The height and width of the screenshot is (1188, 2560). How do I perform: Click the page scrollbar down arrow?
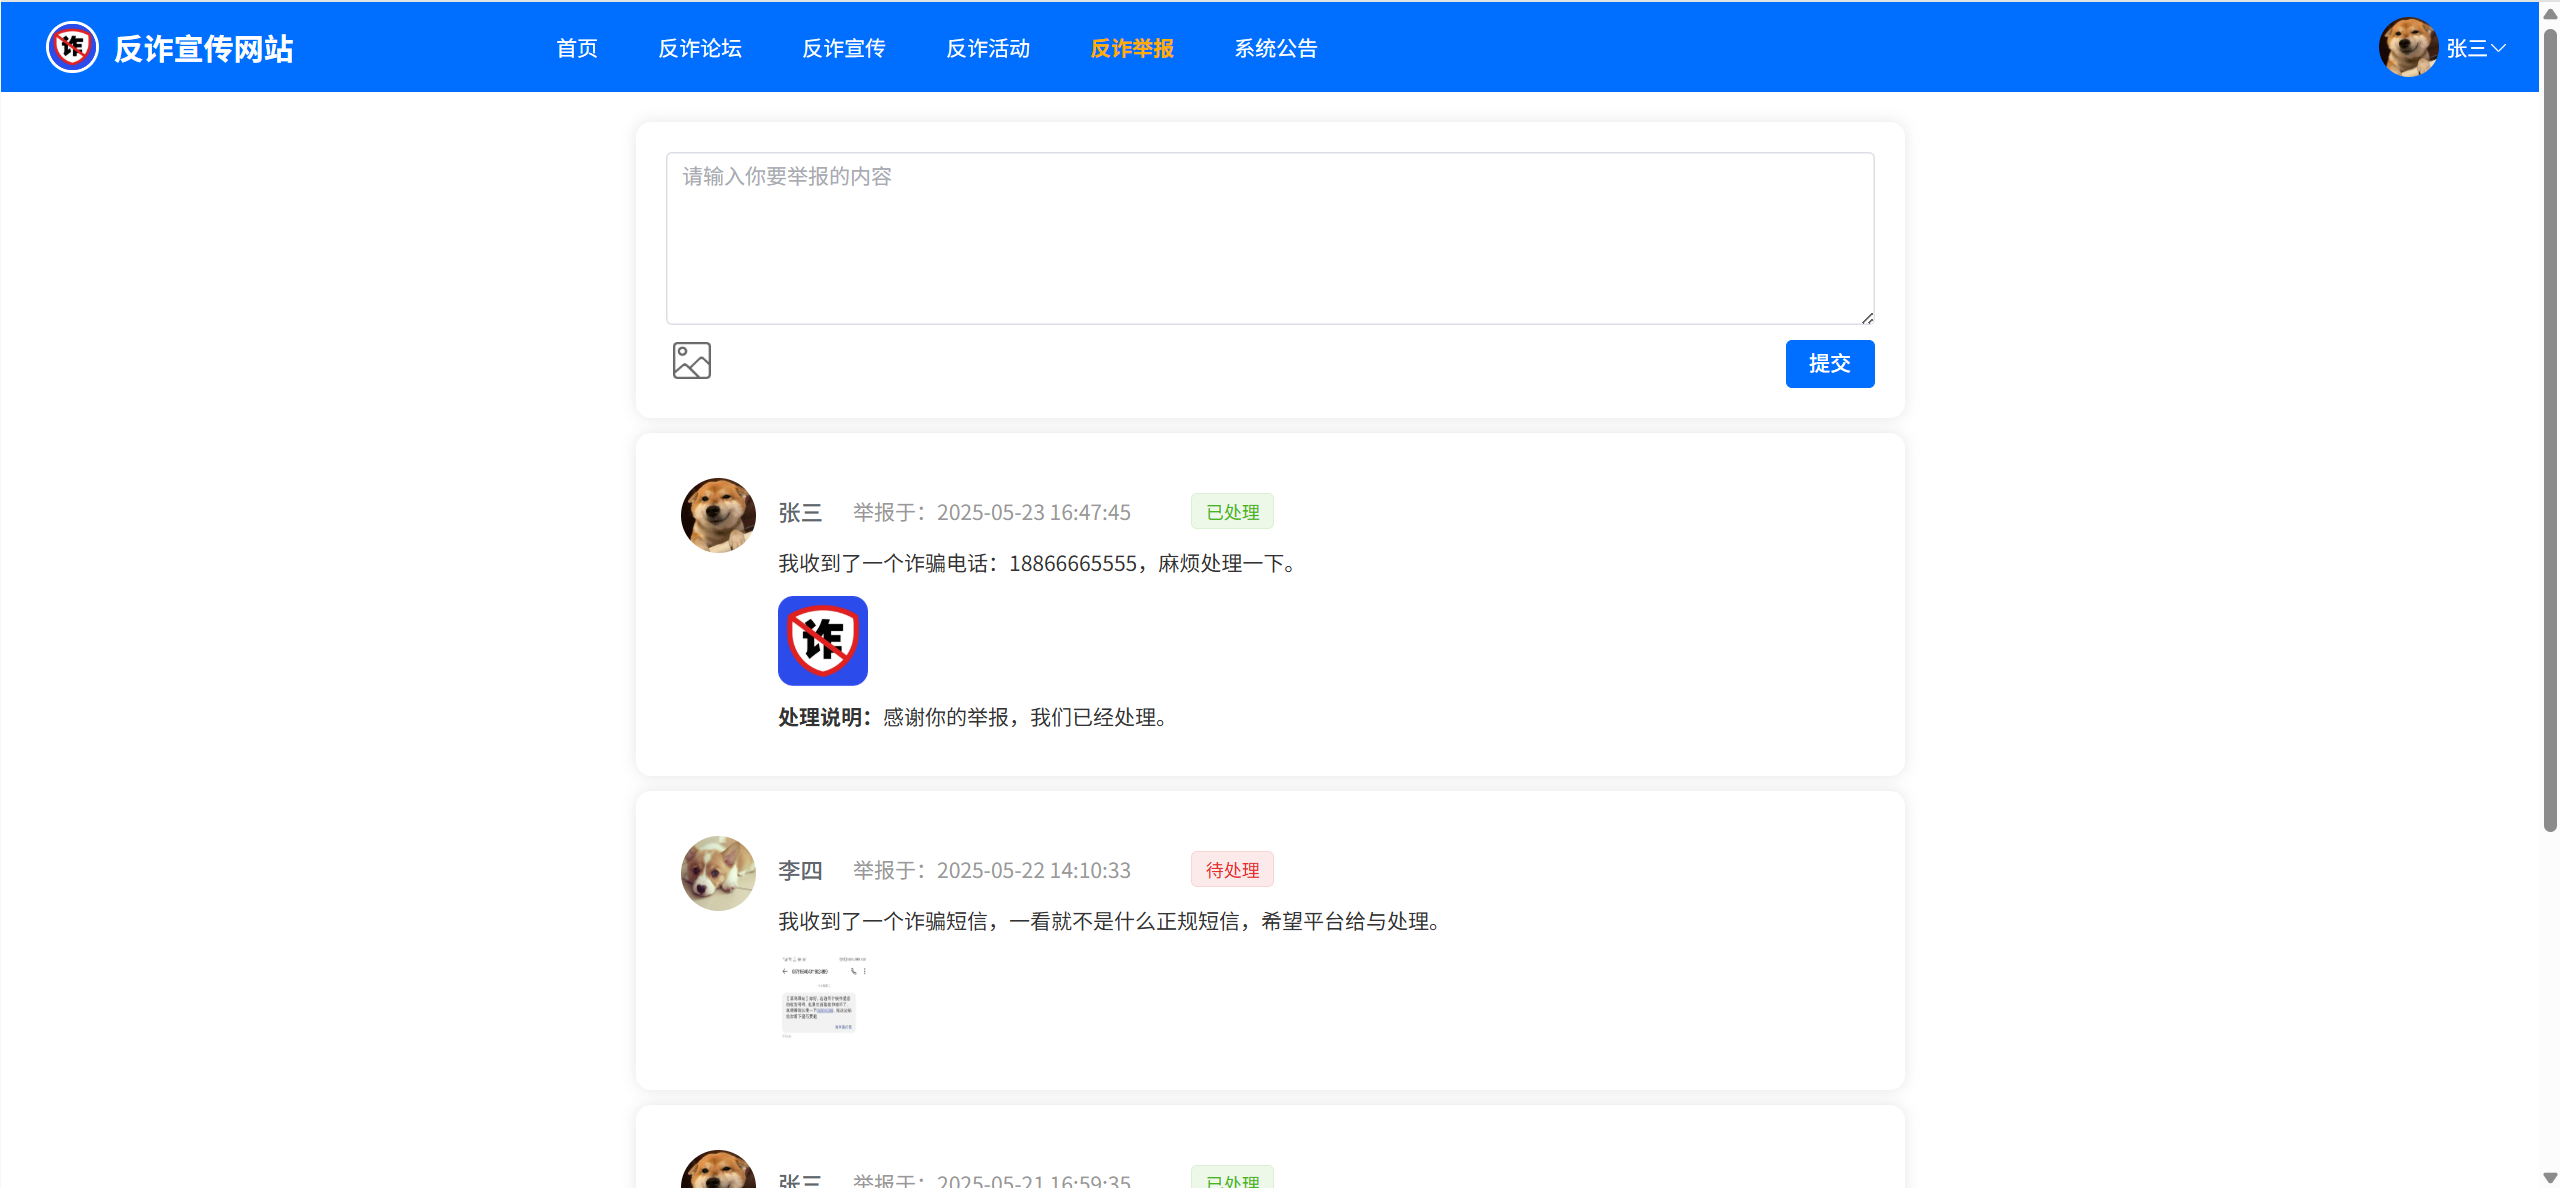(2550, 1178)
